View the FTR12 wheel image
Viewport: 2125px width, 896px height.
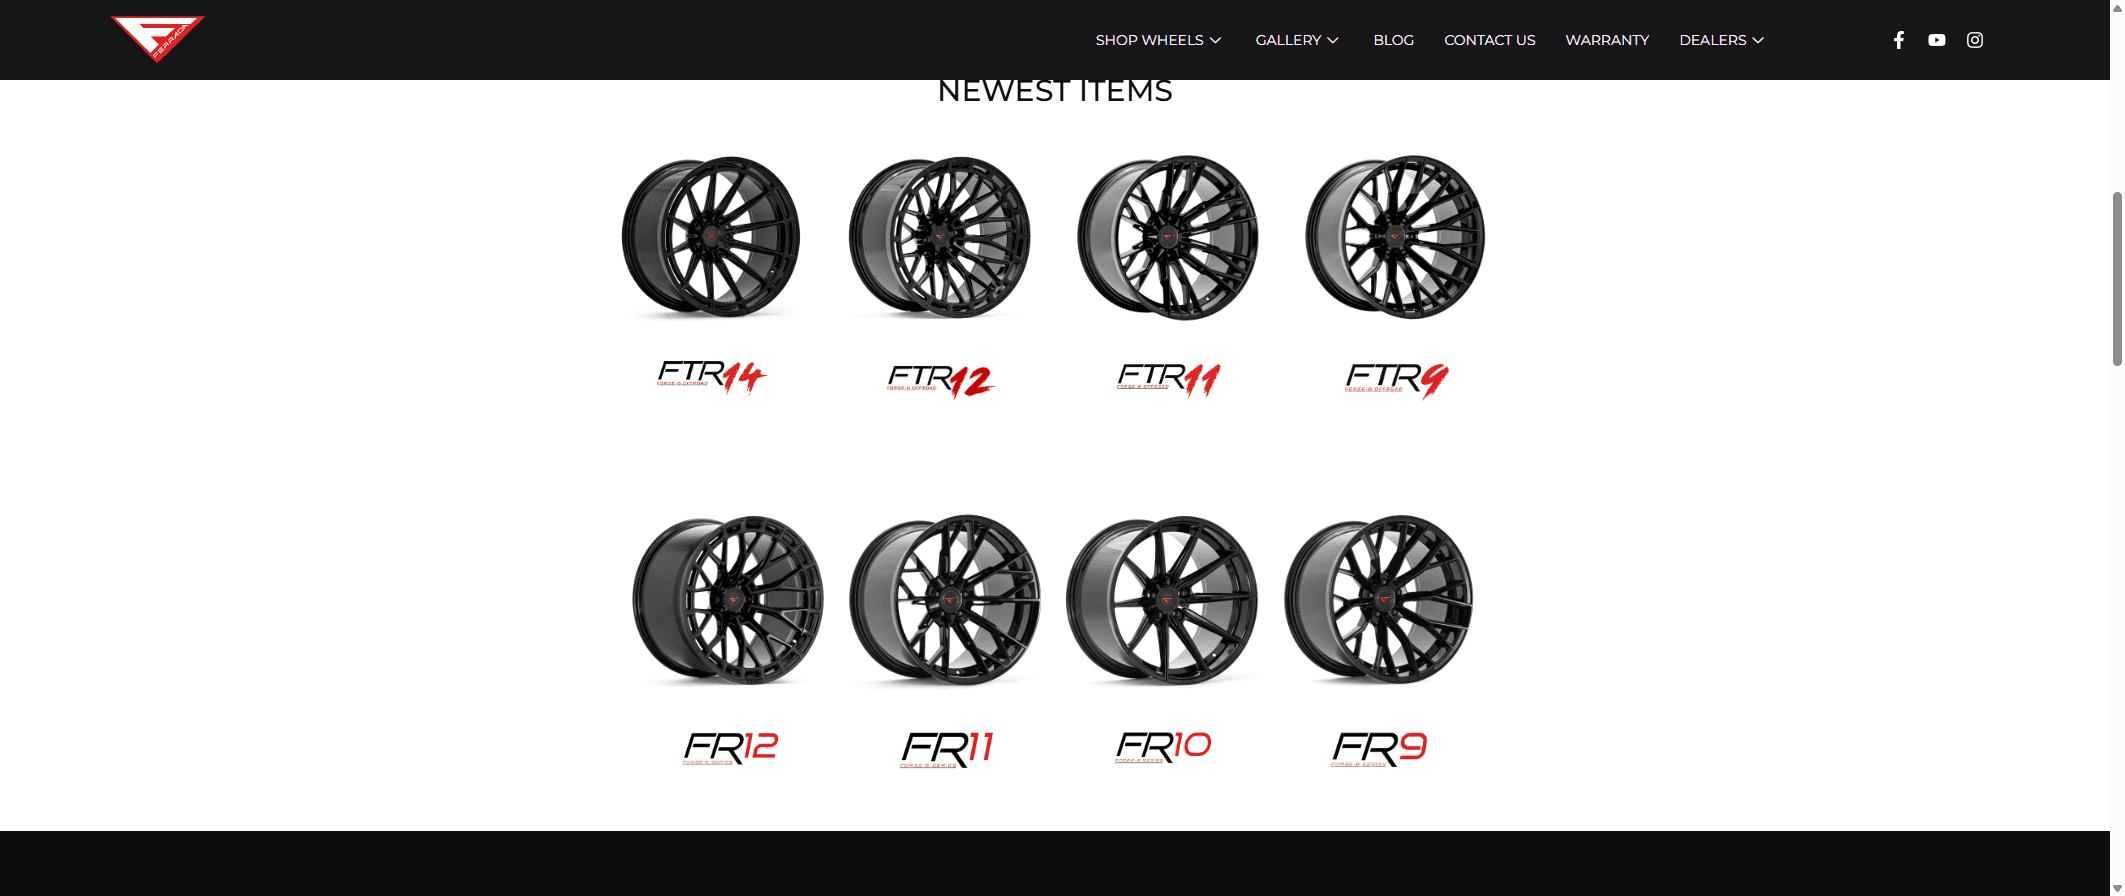[x=939, y=238]
